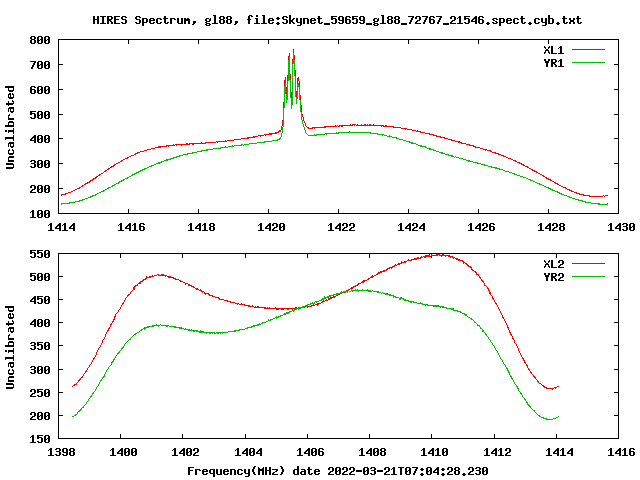Click the 800 y-axis label on top plot
640x480 pixels.
coord(40,40)
